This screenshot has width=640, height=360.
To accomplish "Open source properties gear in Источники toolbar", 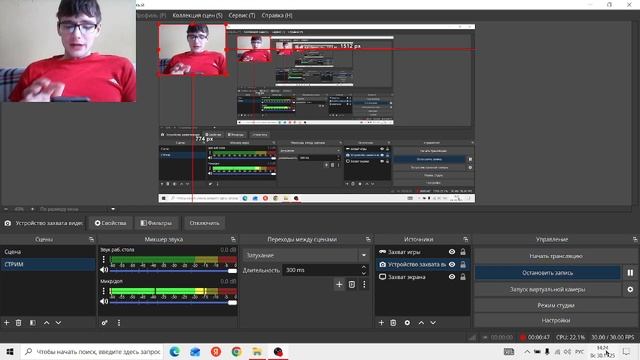I will tap(407, 322).
